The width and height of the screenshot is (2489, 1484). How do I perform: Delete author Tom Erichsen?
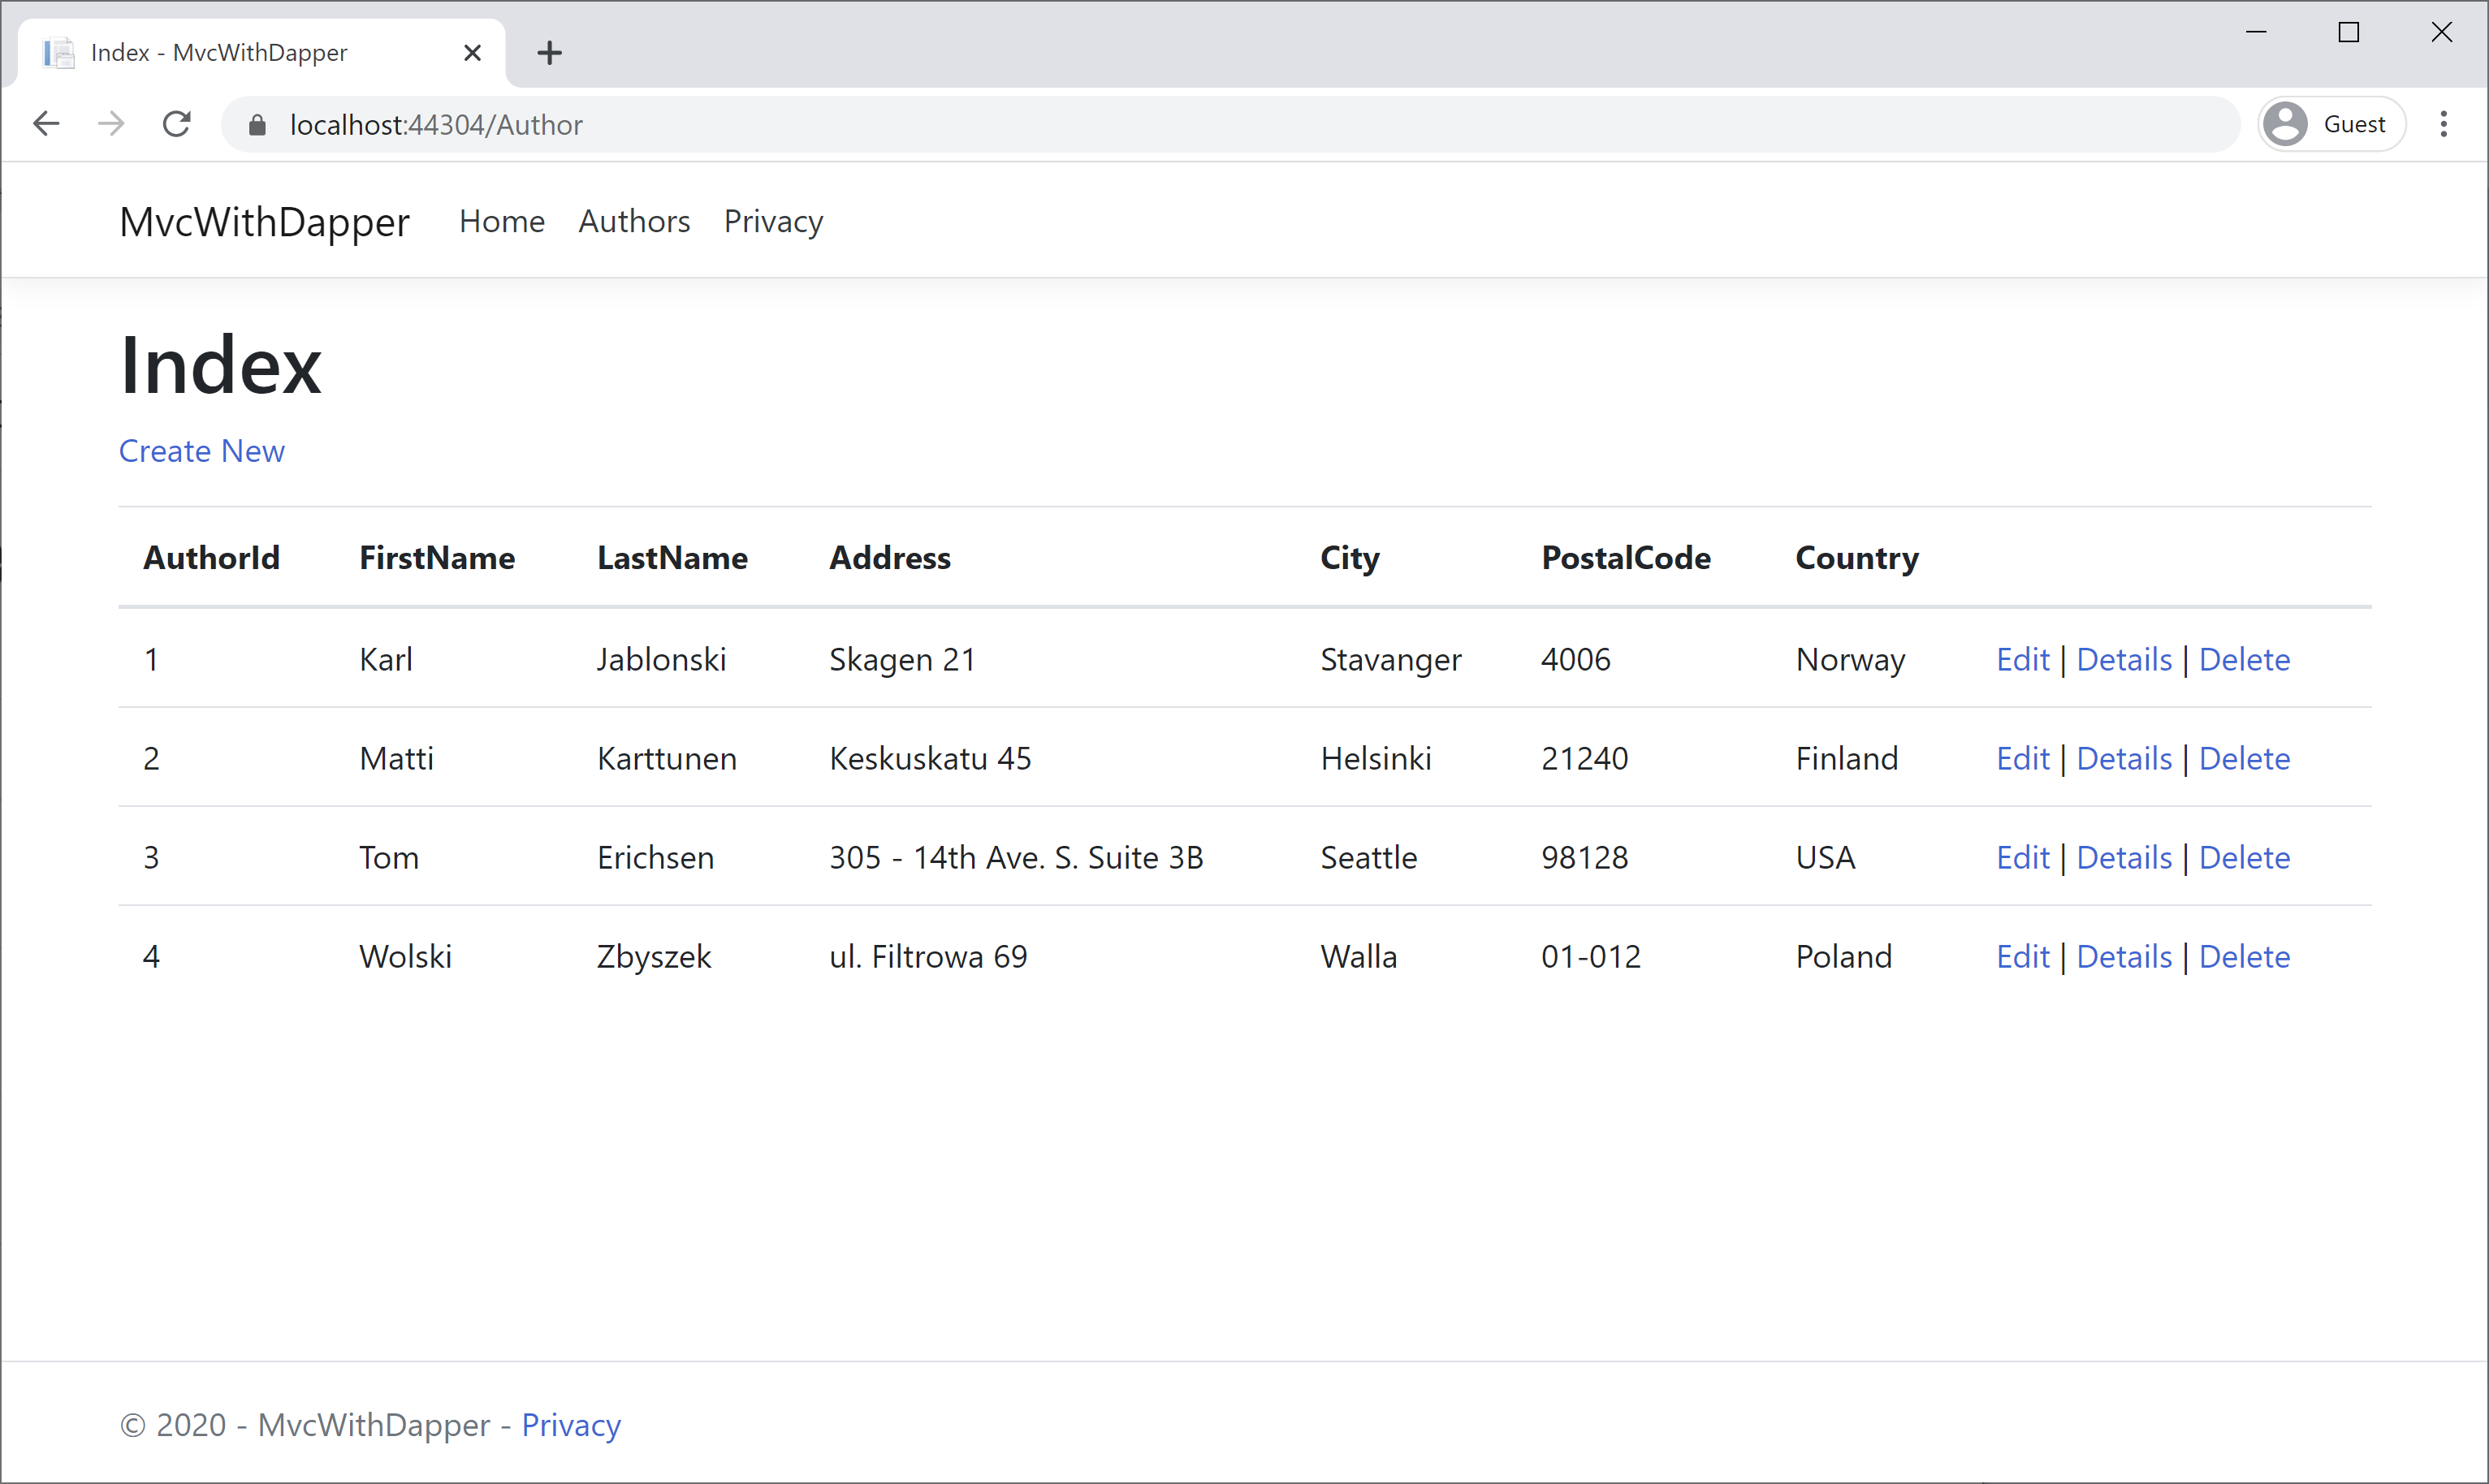(2244, 857)
